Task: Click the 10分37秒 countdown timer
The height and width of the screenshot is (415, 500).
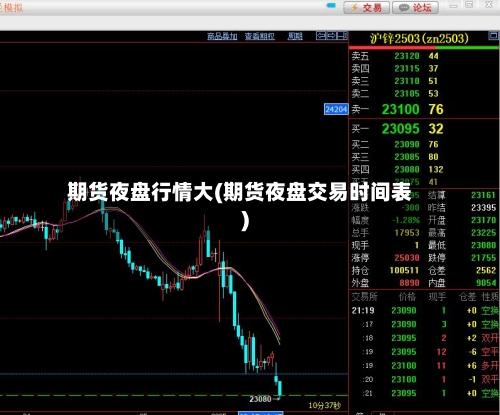Action: tap(325, 406)
